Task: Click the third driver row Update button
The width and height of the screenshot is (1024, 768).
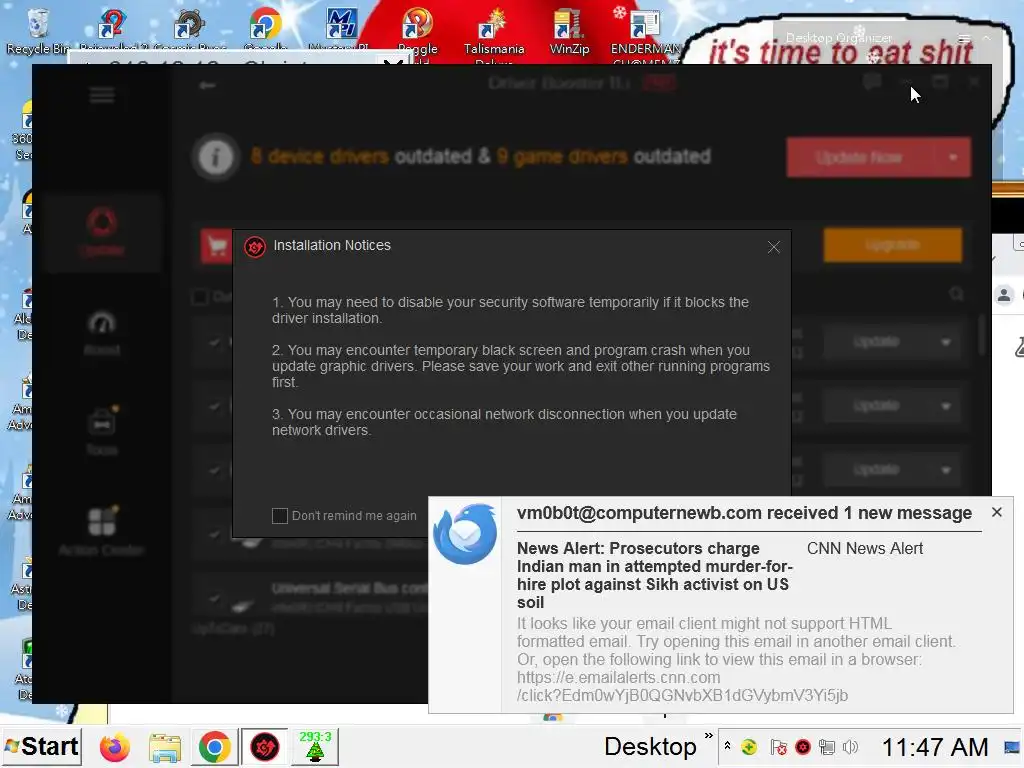Action: click(x=876, y=470)
